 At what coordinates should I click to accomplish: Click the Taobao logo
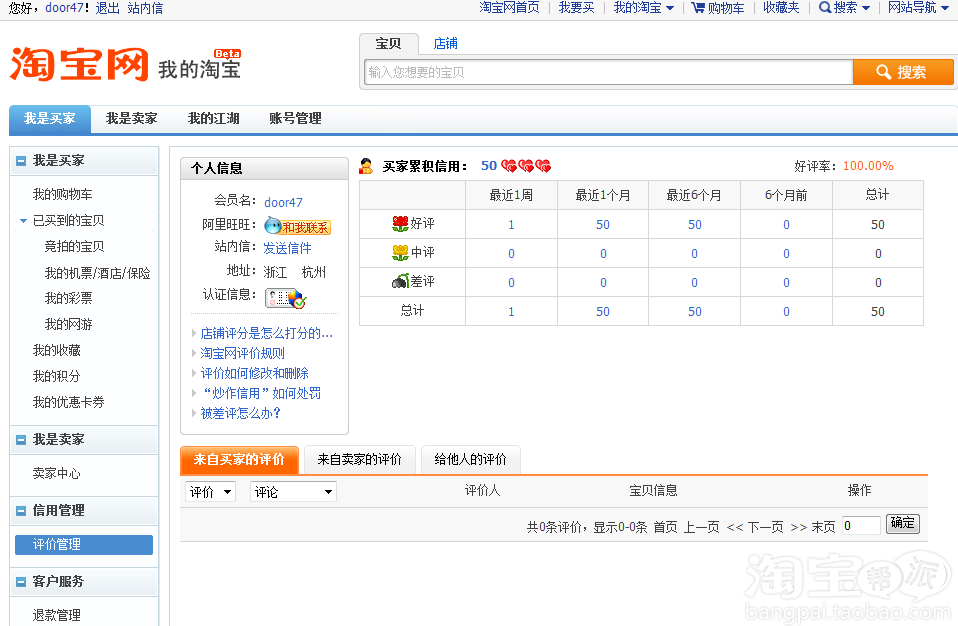coord(79,64)
